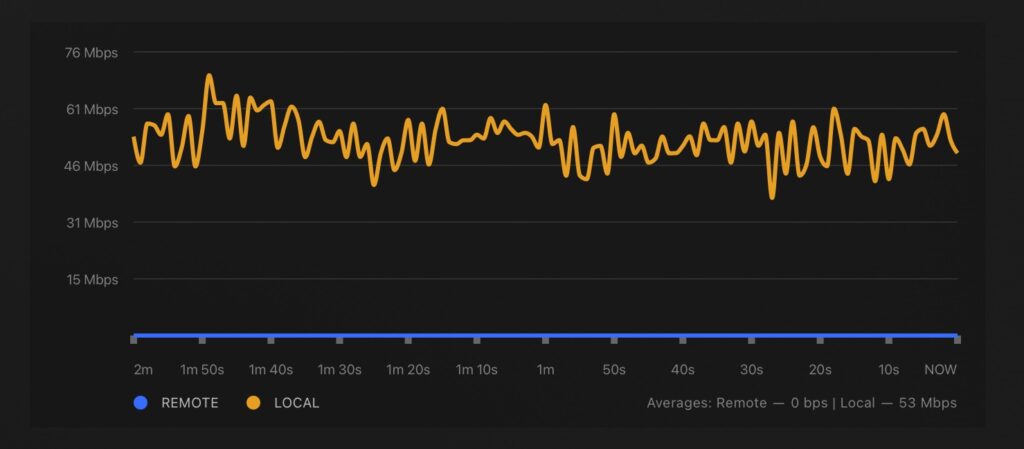Click the 20s time axis label
Screen dimensions: 1024x449
[x=820, y=369]
